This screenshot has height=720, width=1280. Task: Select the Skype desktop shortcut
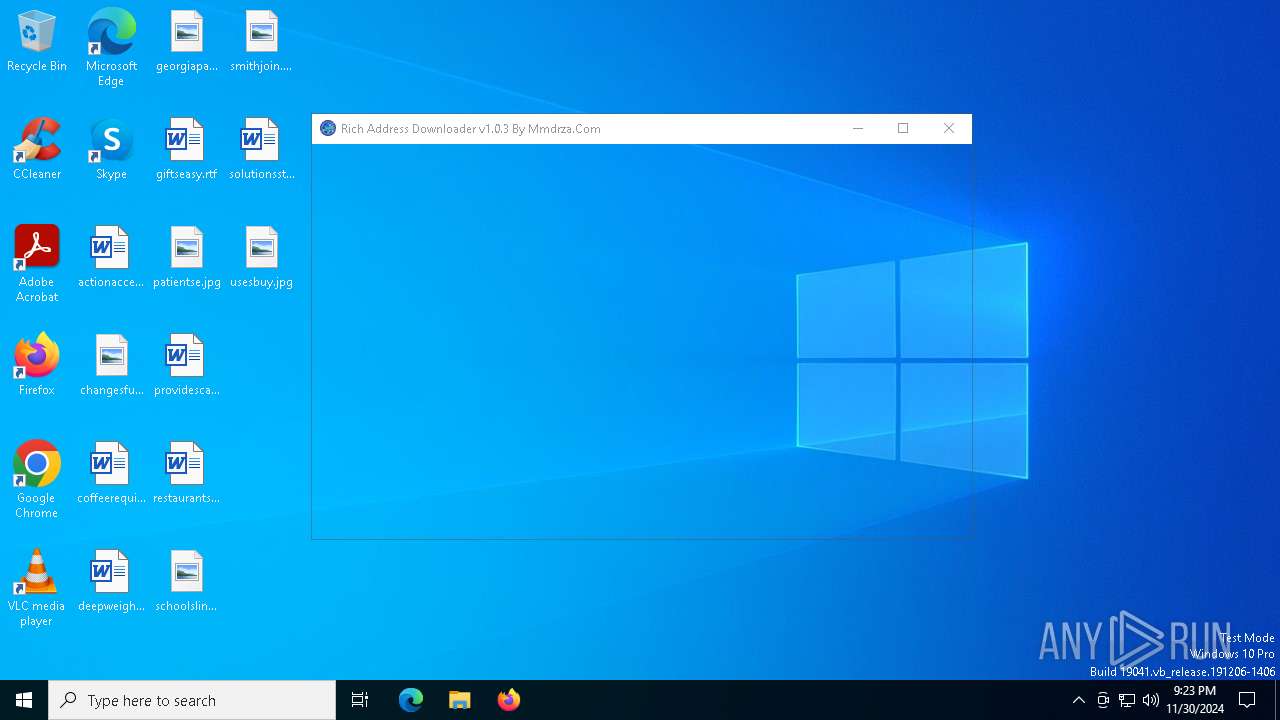(x=111, y=150)
